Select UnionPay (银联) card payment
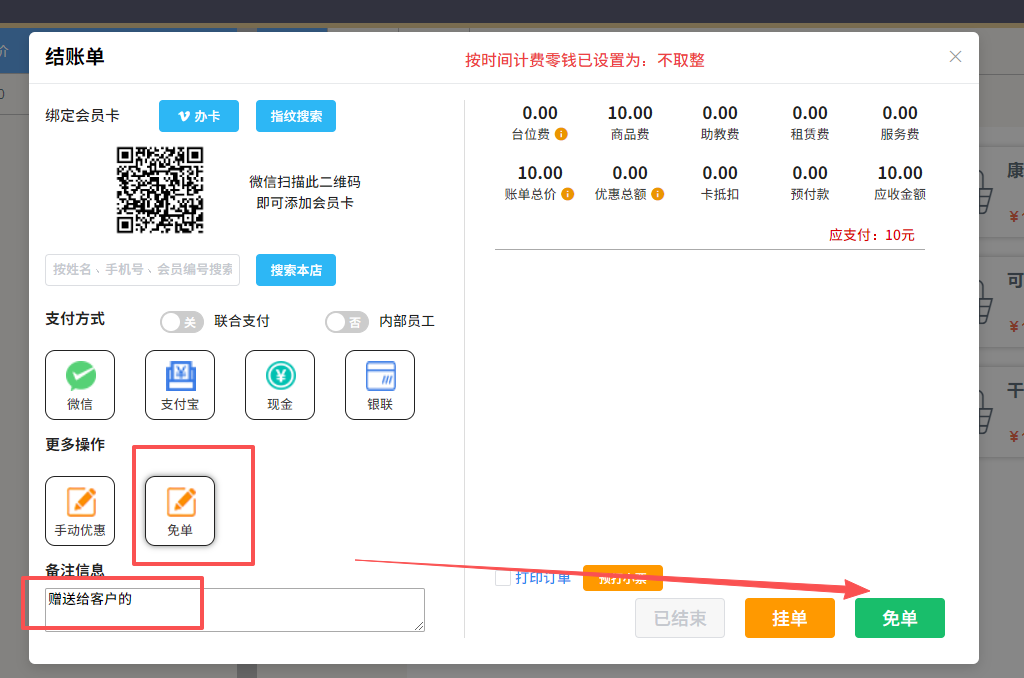Screen dimensions: 1024x678 point(380,385)
